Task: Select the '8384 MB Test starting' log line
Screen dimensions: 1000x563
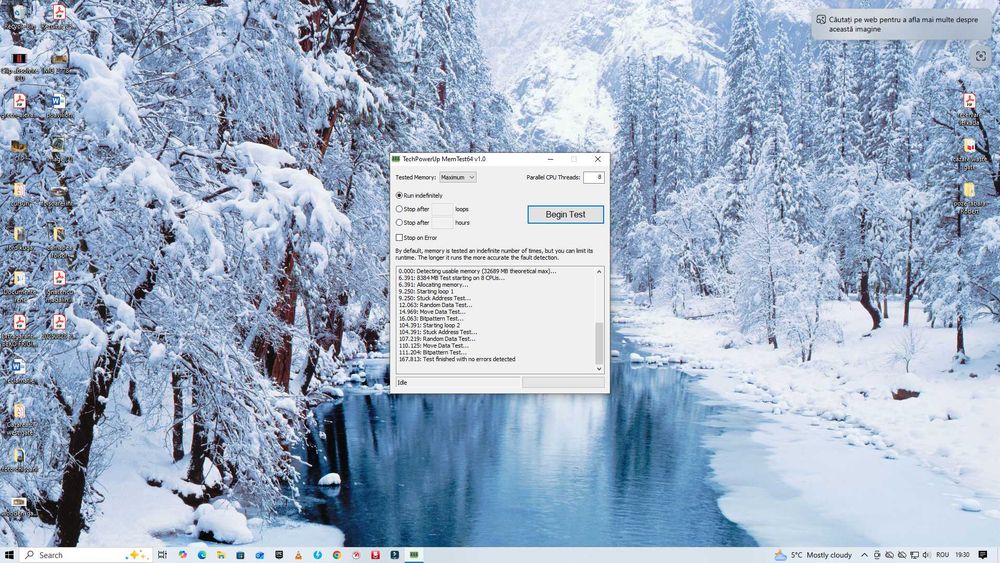Action: (452, 278)
